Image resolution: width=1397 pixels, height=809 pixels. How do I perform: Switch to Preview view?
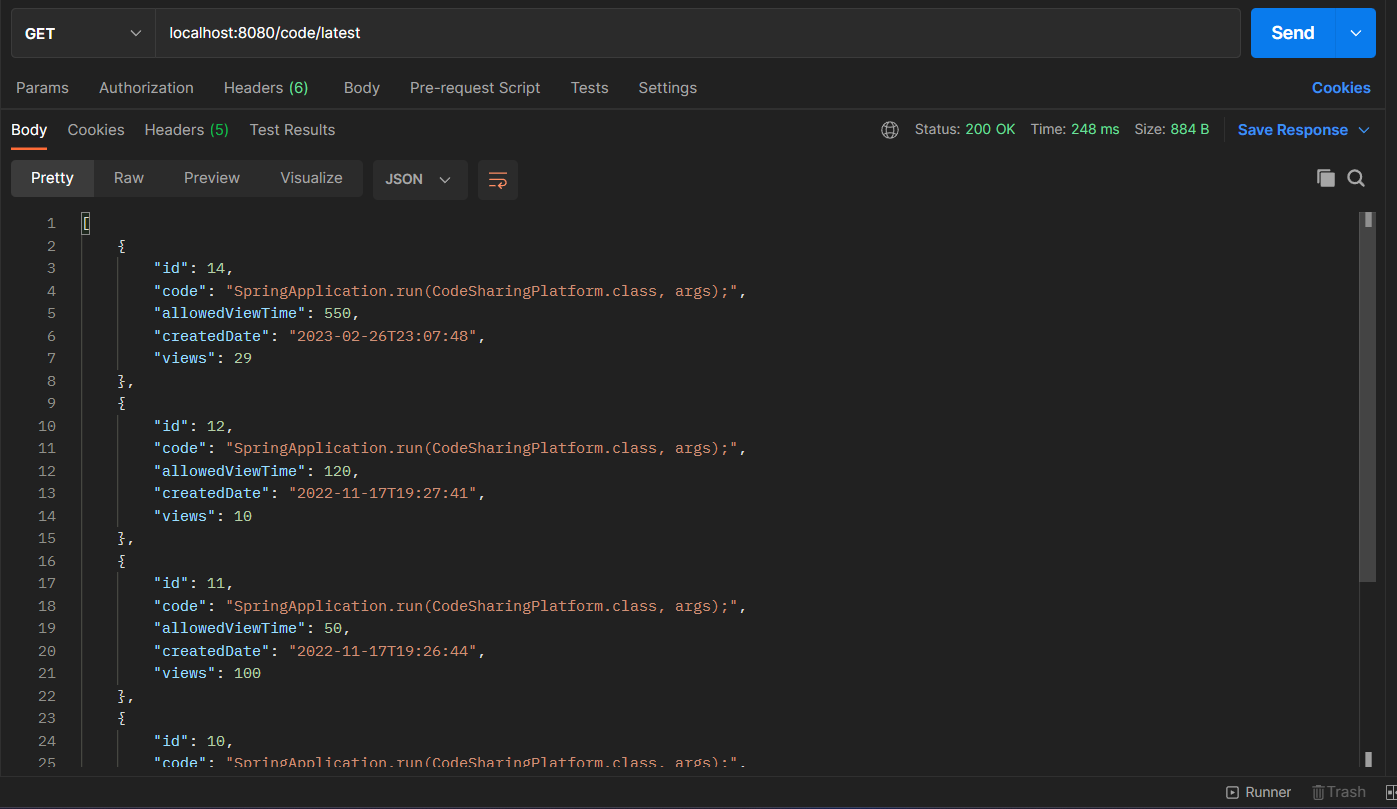[212, 178]
